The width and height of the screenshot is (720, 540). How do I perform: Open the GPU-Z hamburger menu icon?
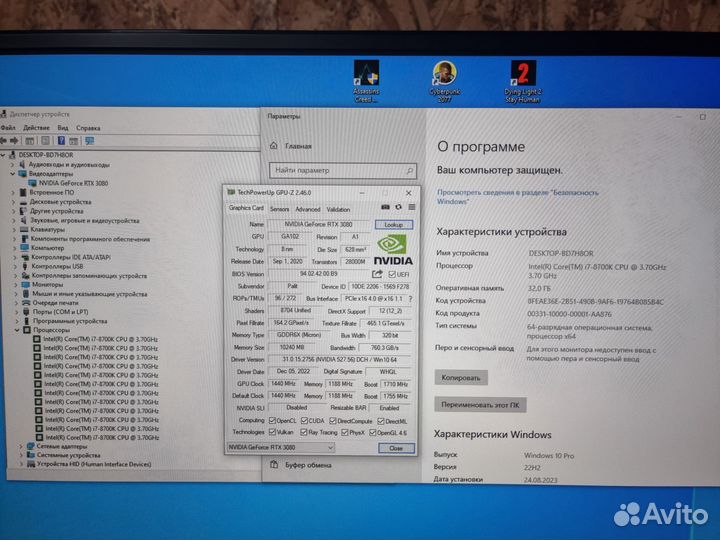click(411, 208)
